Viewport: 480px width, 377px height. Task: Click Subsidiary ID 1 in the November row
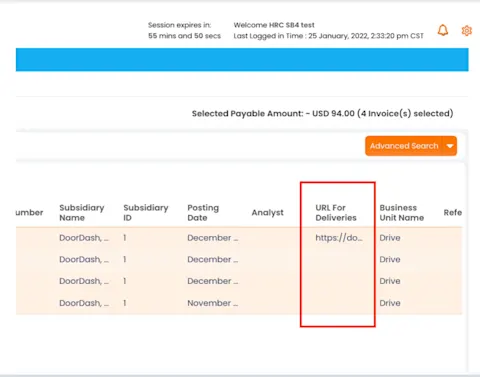pyautogui.click(x=125, y=303)
